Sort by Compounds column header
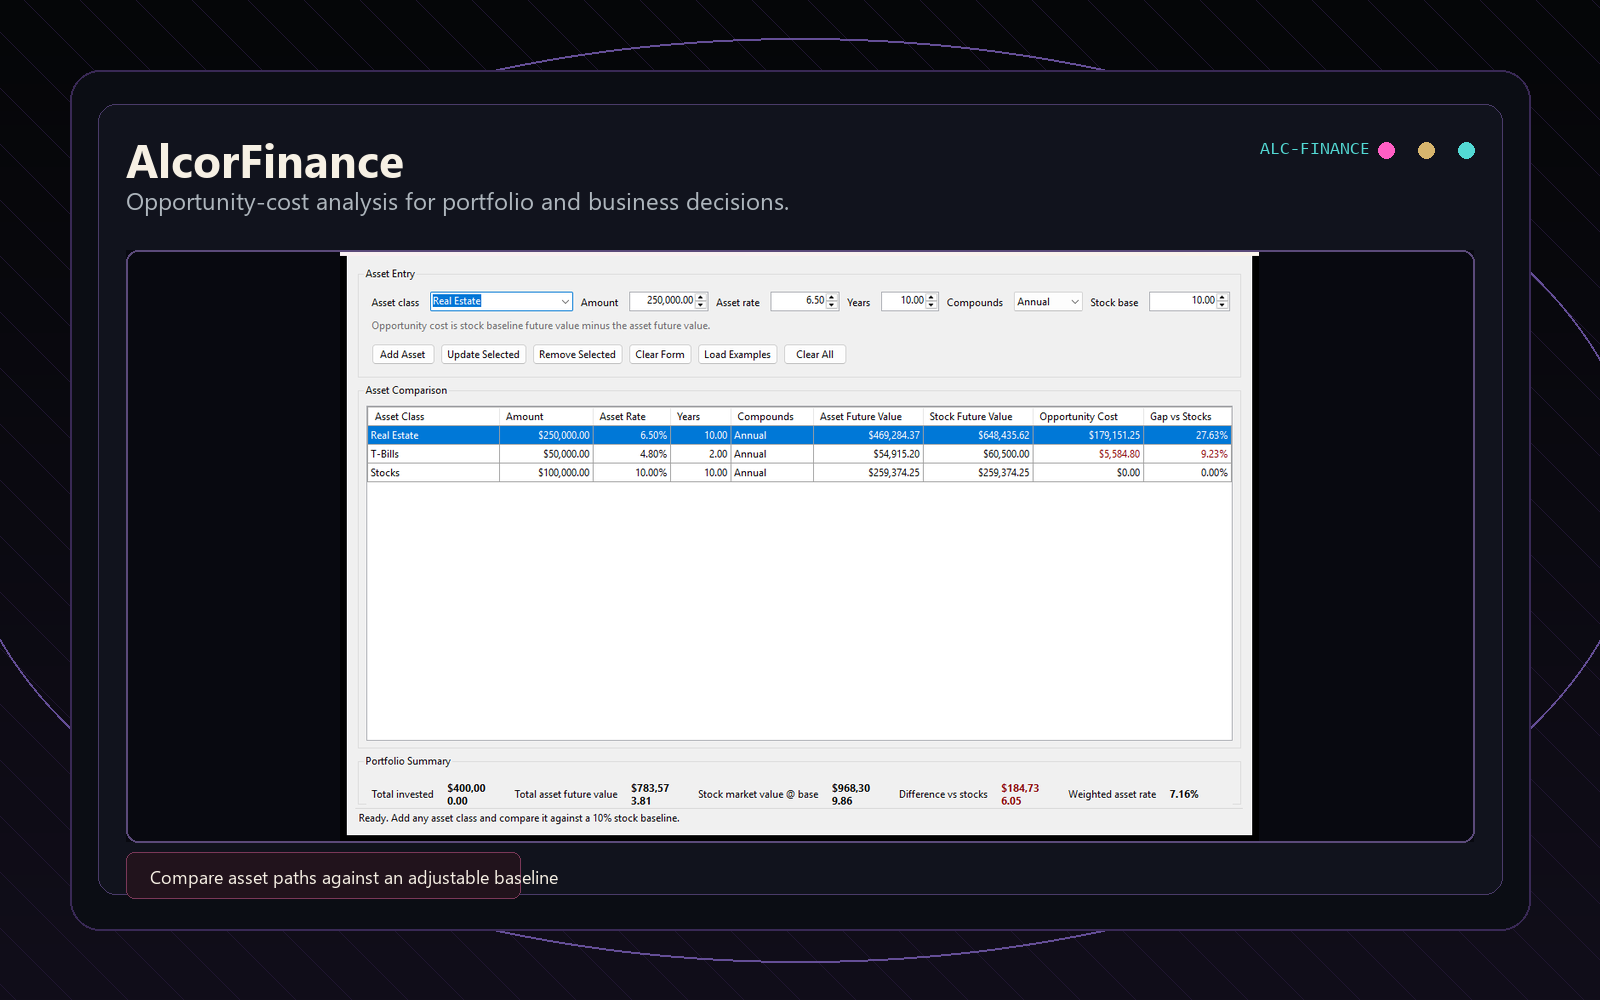The height and width of the screenshot is (1000, 1600). (x=772, y=417)
